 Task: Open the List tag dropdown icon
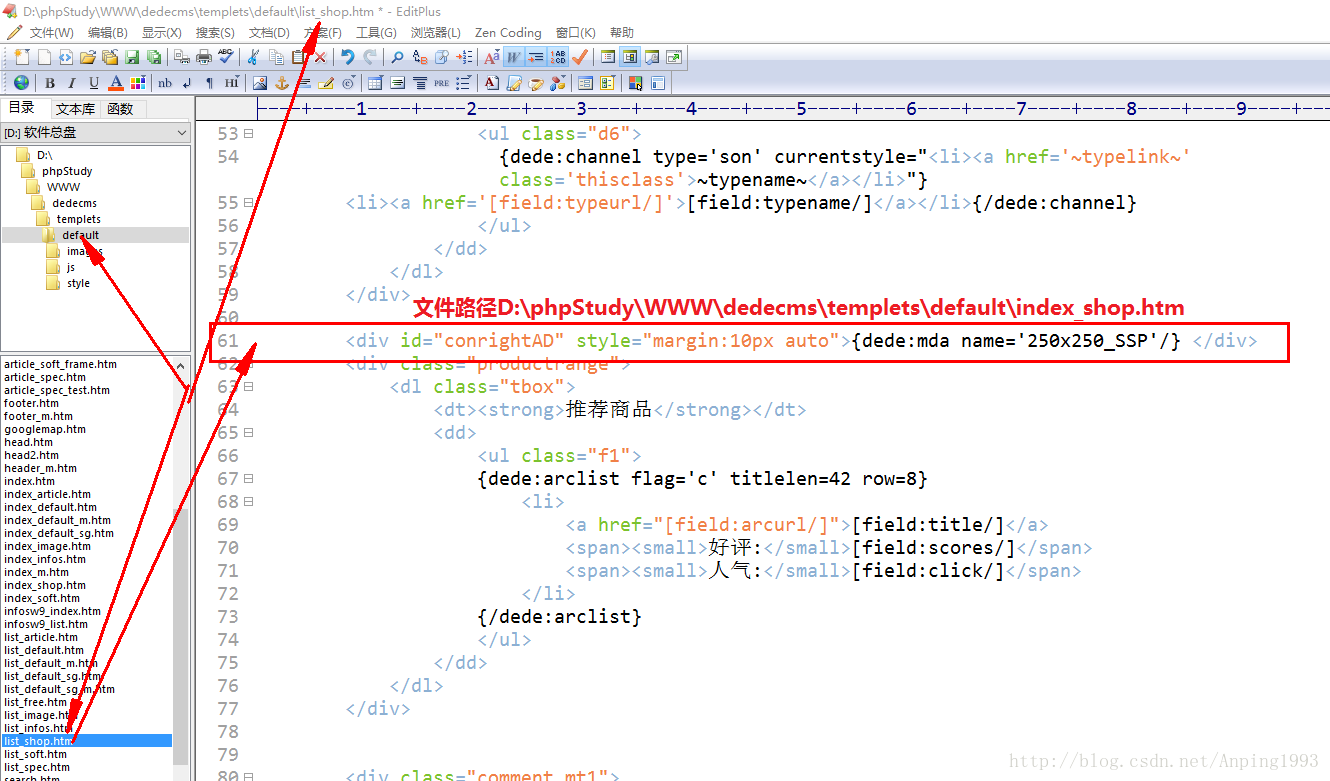(x=464, y=83)
